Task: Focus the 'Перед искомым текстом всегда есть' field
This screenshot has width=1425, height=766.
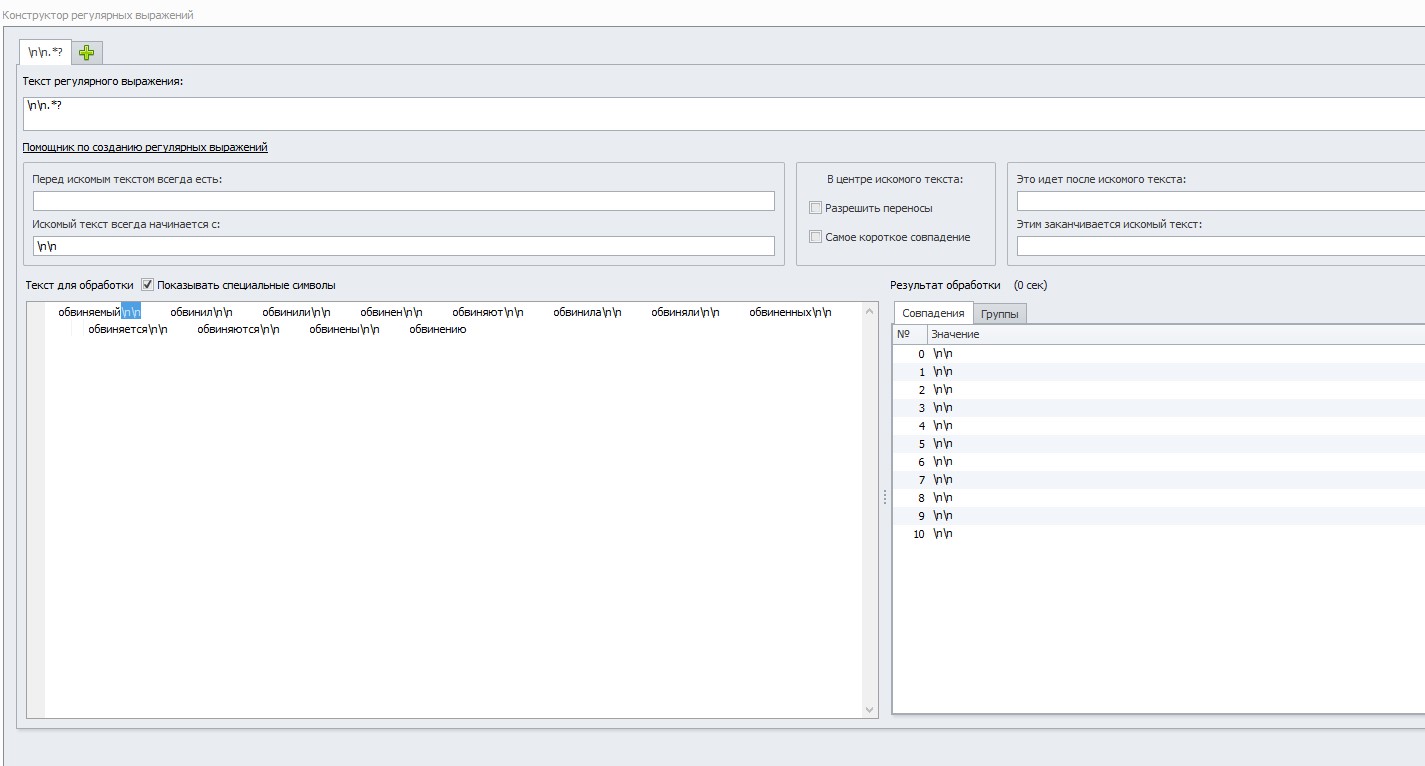Action: (x=404, y=201)
